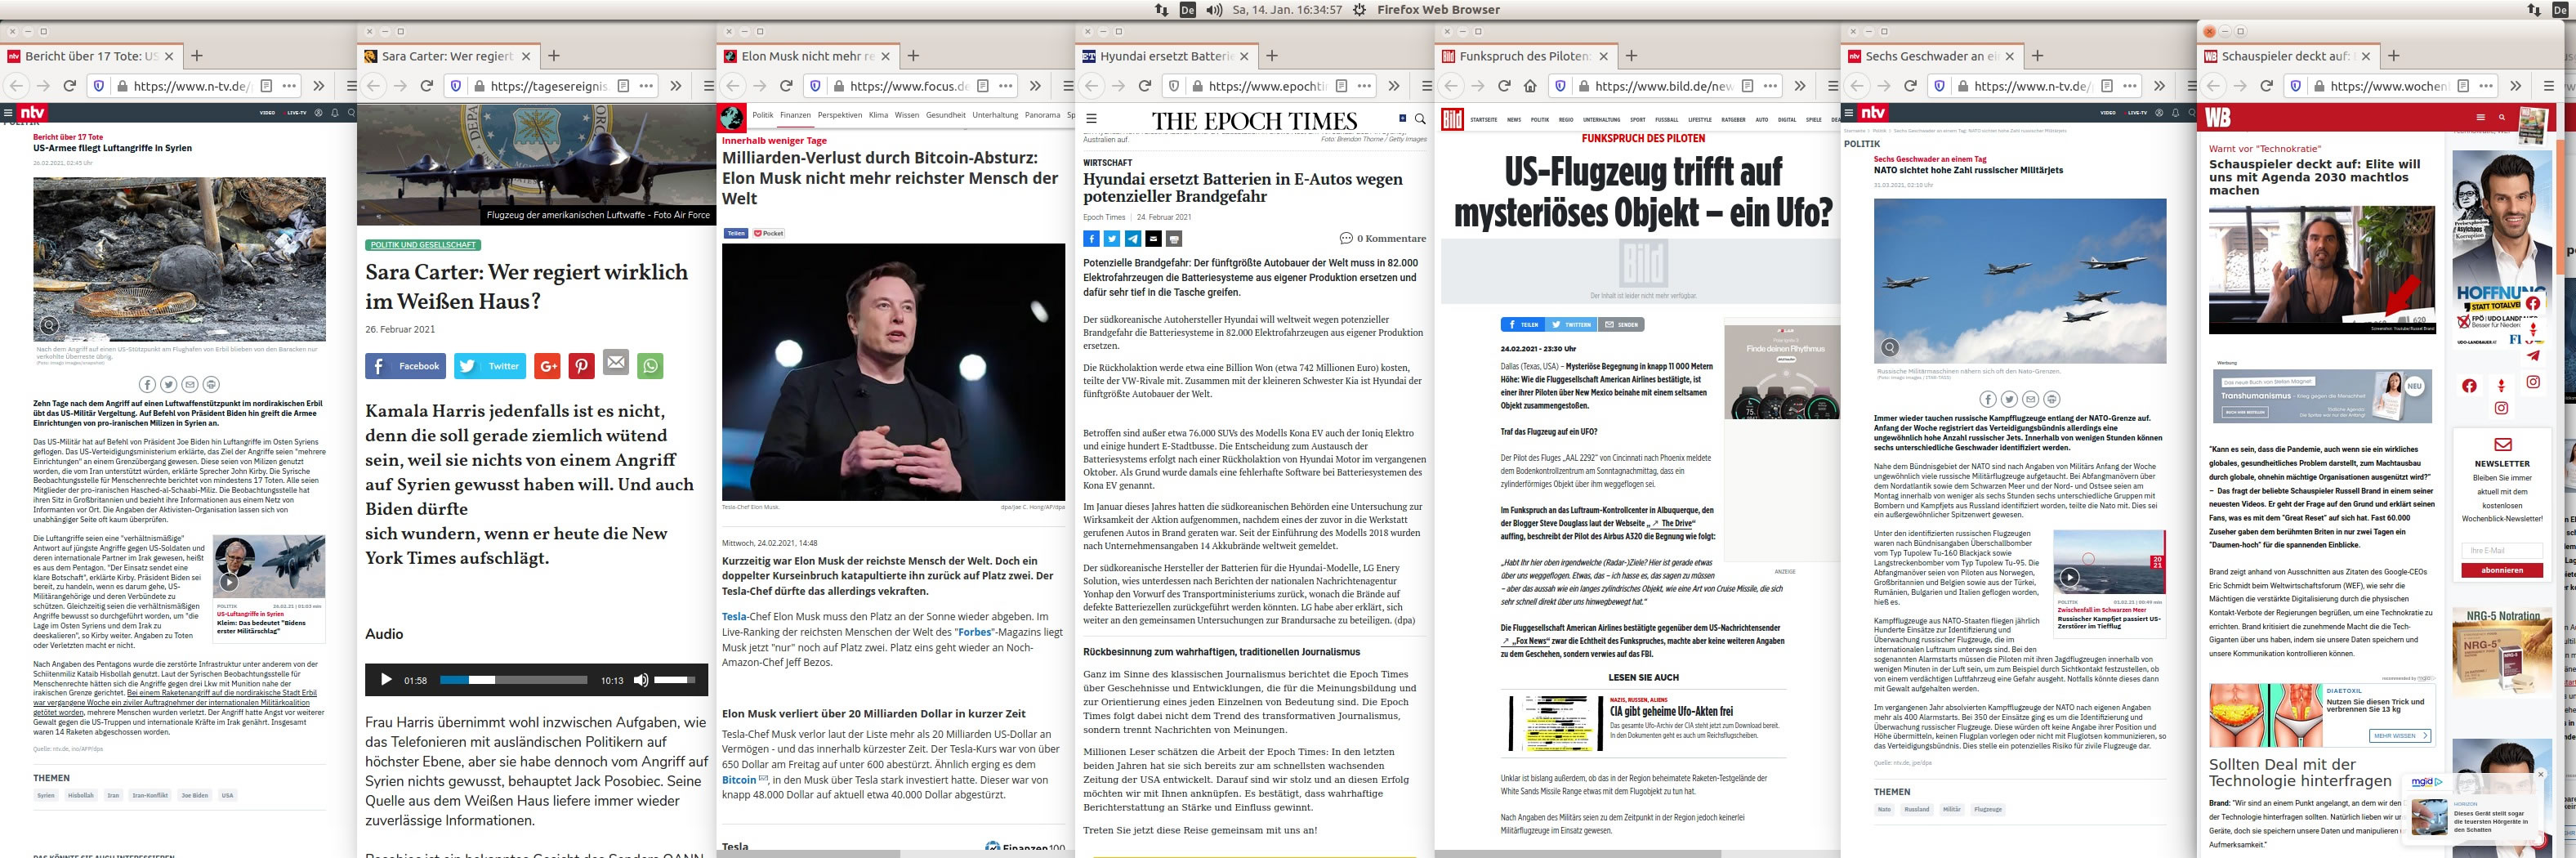2576x858 pixels.
Task: Open the De keyboard layout indicator dropdown
Action: tap(1188, 9)
